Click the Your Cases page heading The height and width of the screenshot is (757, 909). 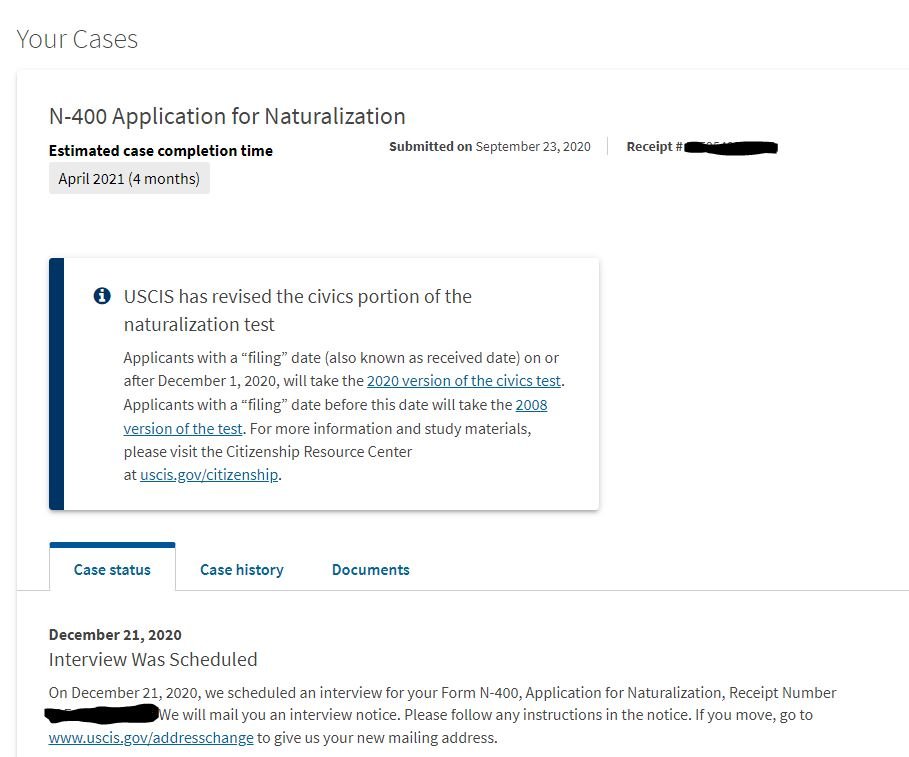(77, 39)
